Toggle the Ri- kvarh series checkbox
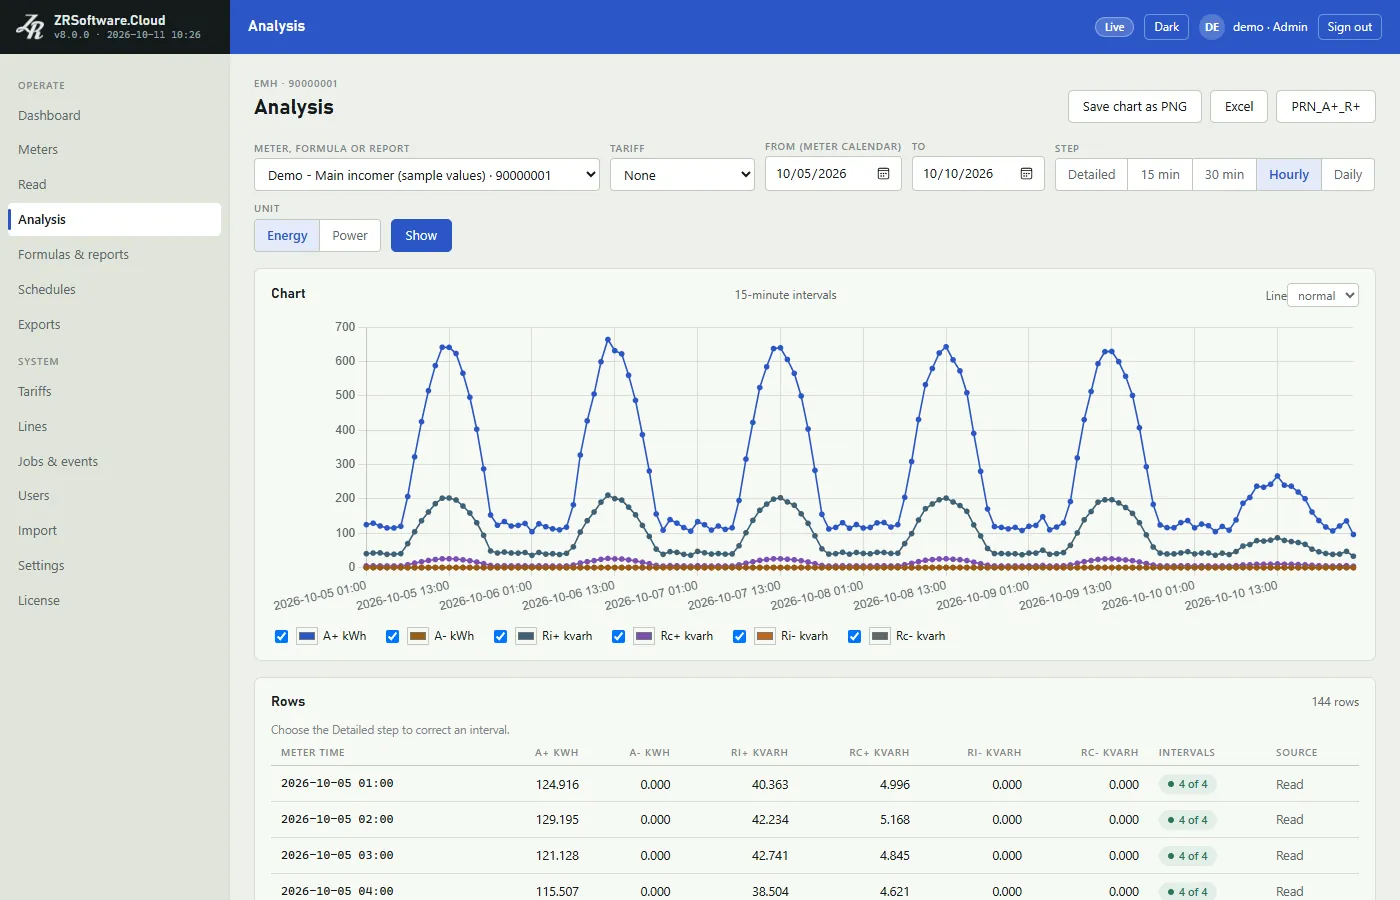1400x900 pixels. [x=740, y=636]
